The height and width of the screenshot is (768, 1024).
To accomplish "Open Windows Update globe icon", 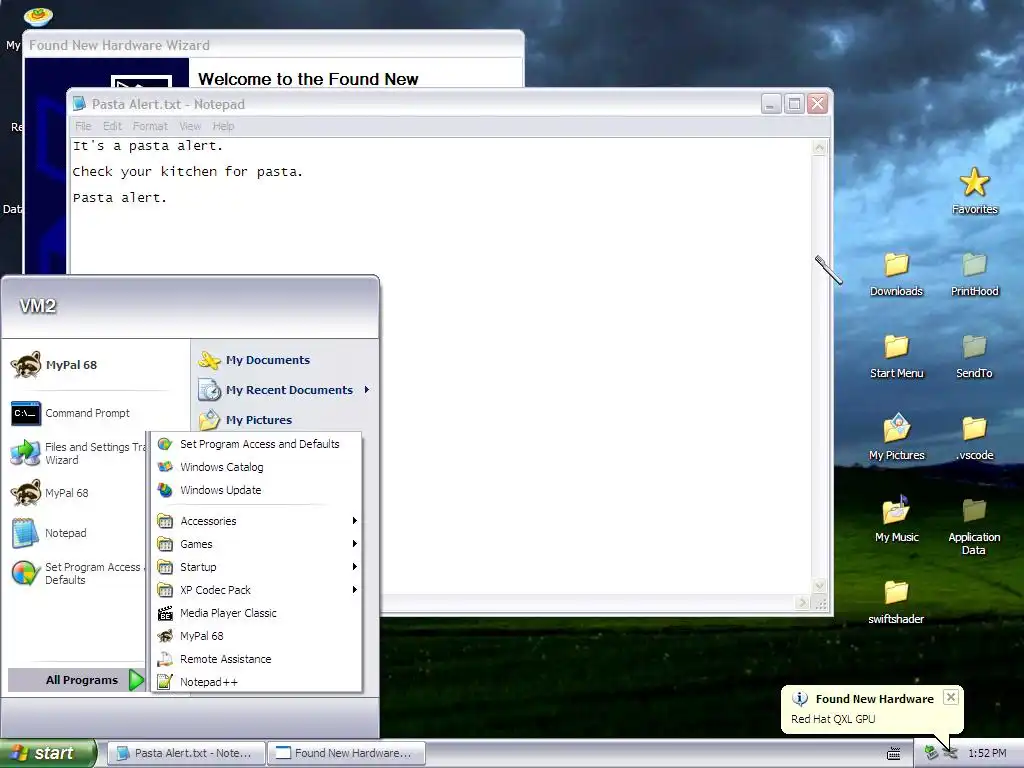I will coord(165,490).
